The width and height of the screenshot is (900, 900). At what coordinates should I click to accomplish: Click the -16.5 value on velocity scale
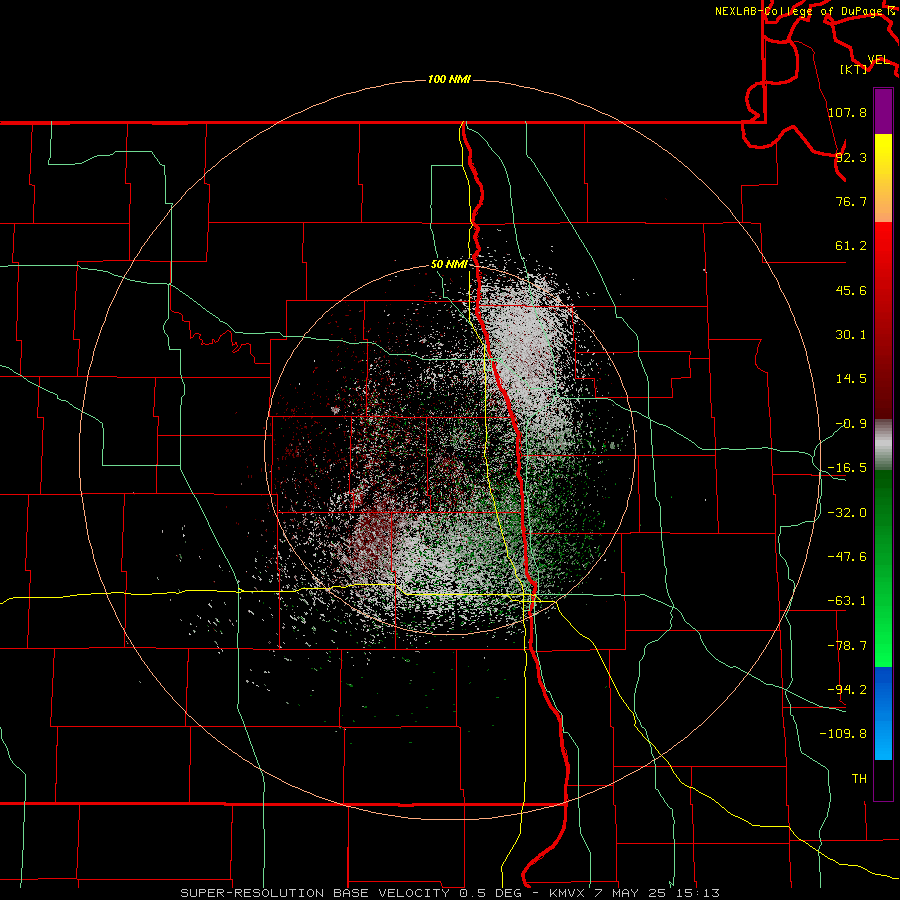coord(847,468)
